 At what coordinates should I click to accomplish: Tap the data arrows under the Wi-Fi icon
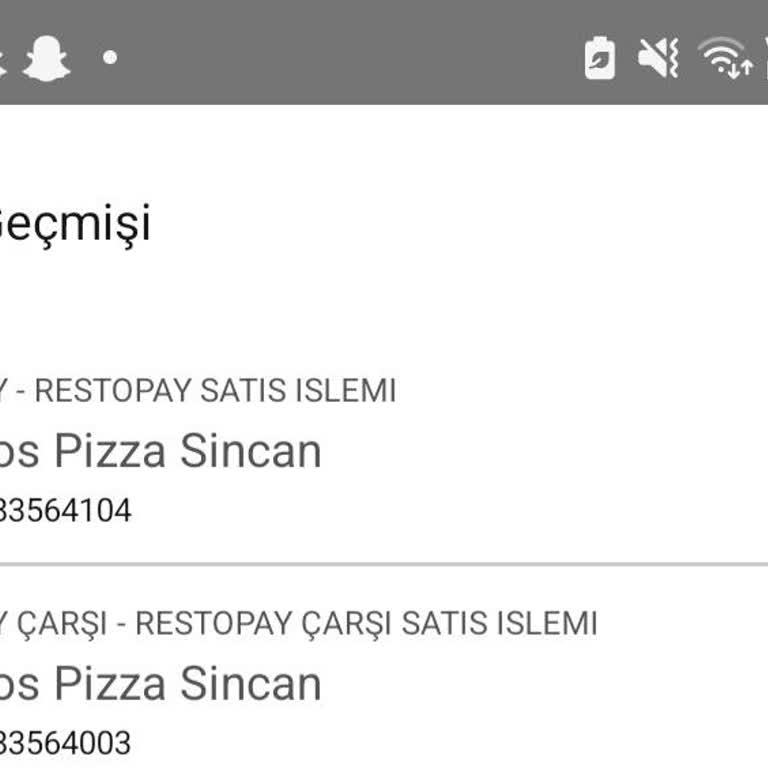coord(740,69)
